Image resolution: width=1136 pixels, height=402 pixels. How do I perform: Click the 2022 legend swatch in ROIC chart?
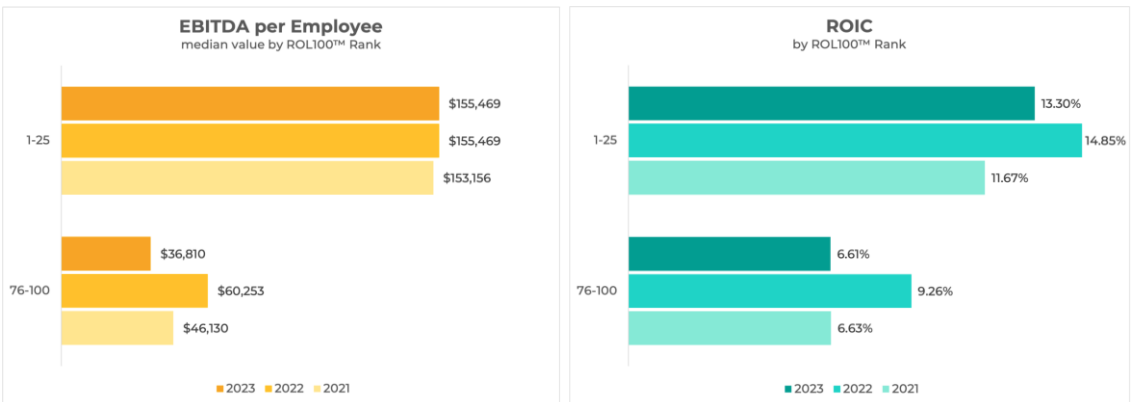tap(835, 389)
